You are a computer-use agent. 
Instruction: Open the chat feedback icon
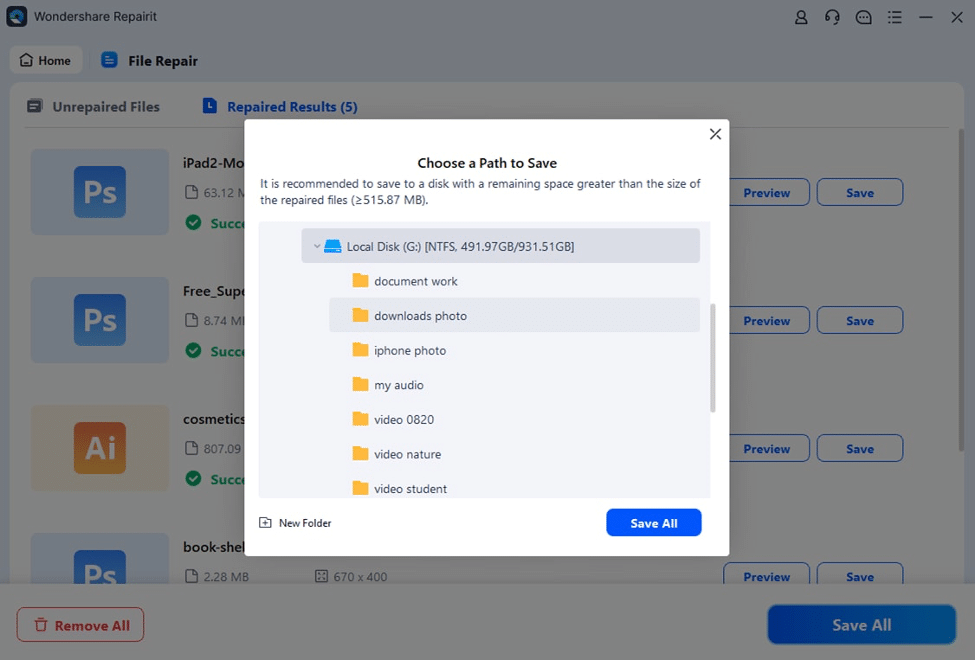click(x=863, y=17)
